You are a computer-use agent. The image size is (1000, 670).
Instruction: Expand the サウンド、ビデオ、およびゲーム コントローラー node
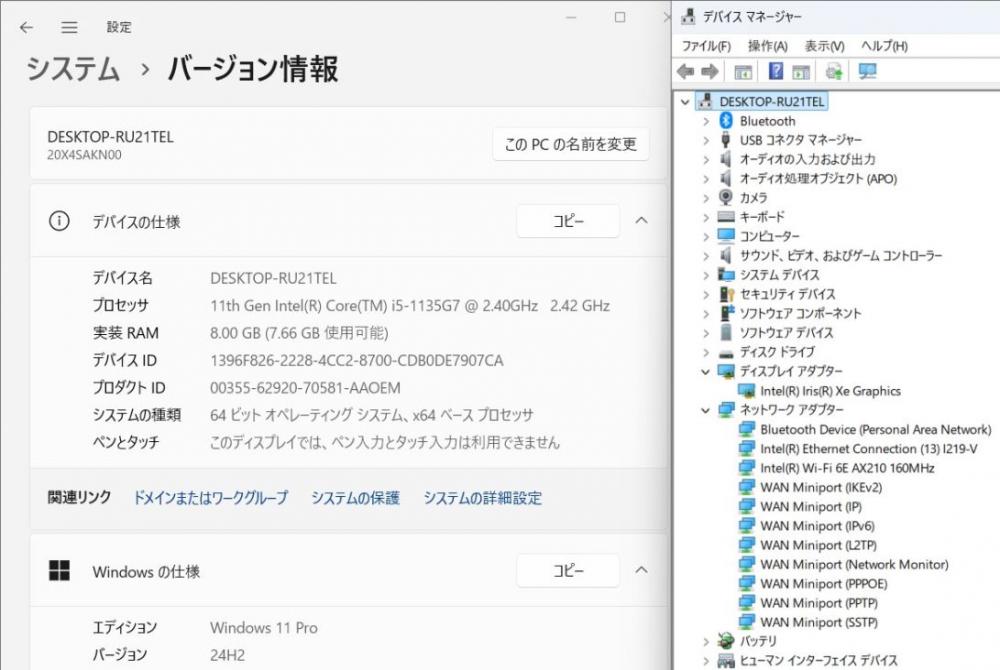pyautogui.click(x=705, y=256)
